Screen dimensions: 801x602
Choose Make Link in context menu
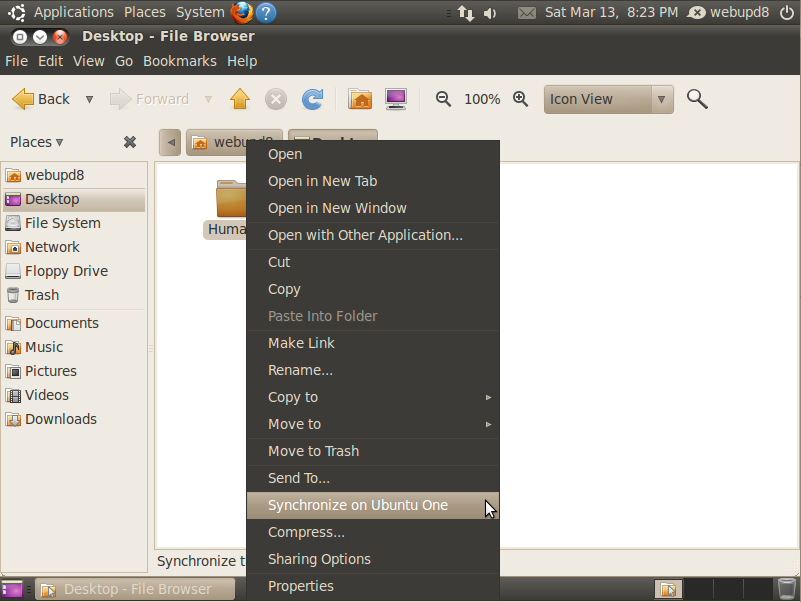pos(373,343)
